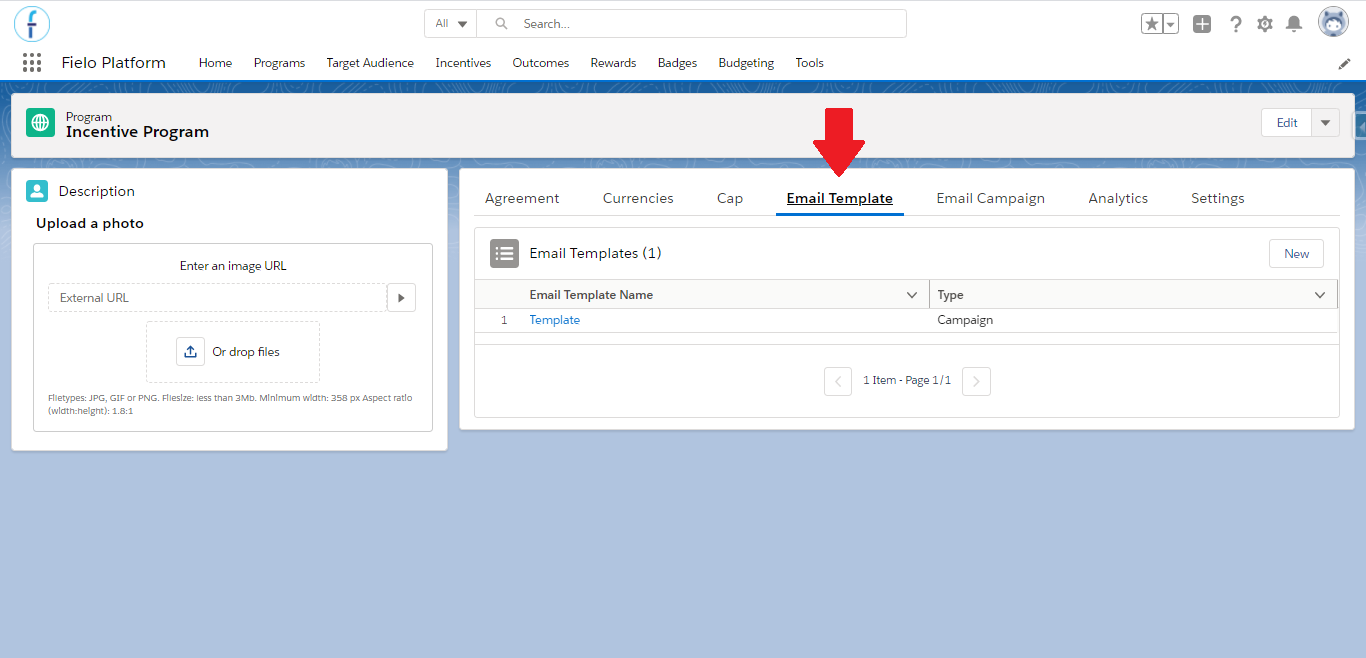This screenshot has width=1366, height=658.
Task: Click the Fielo logo icon
Action: [32, 23]
